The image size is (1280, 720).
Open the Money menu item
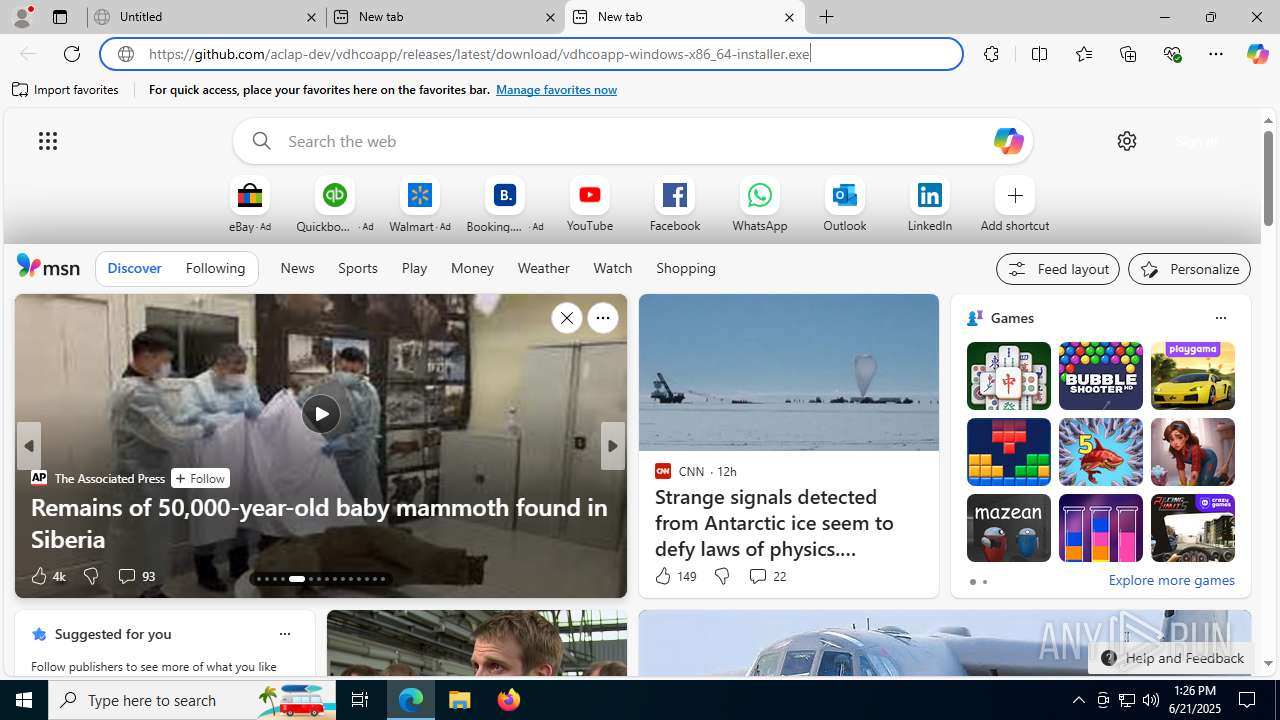pos(472,268)
